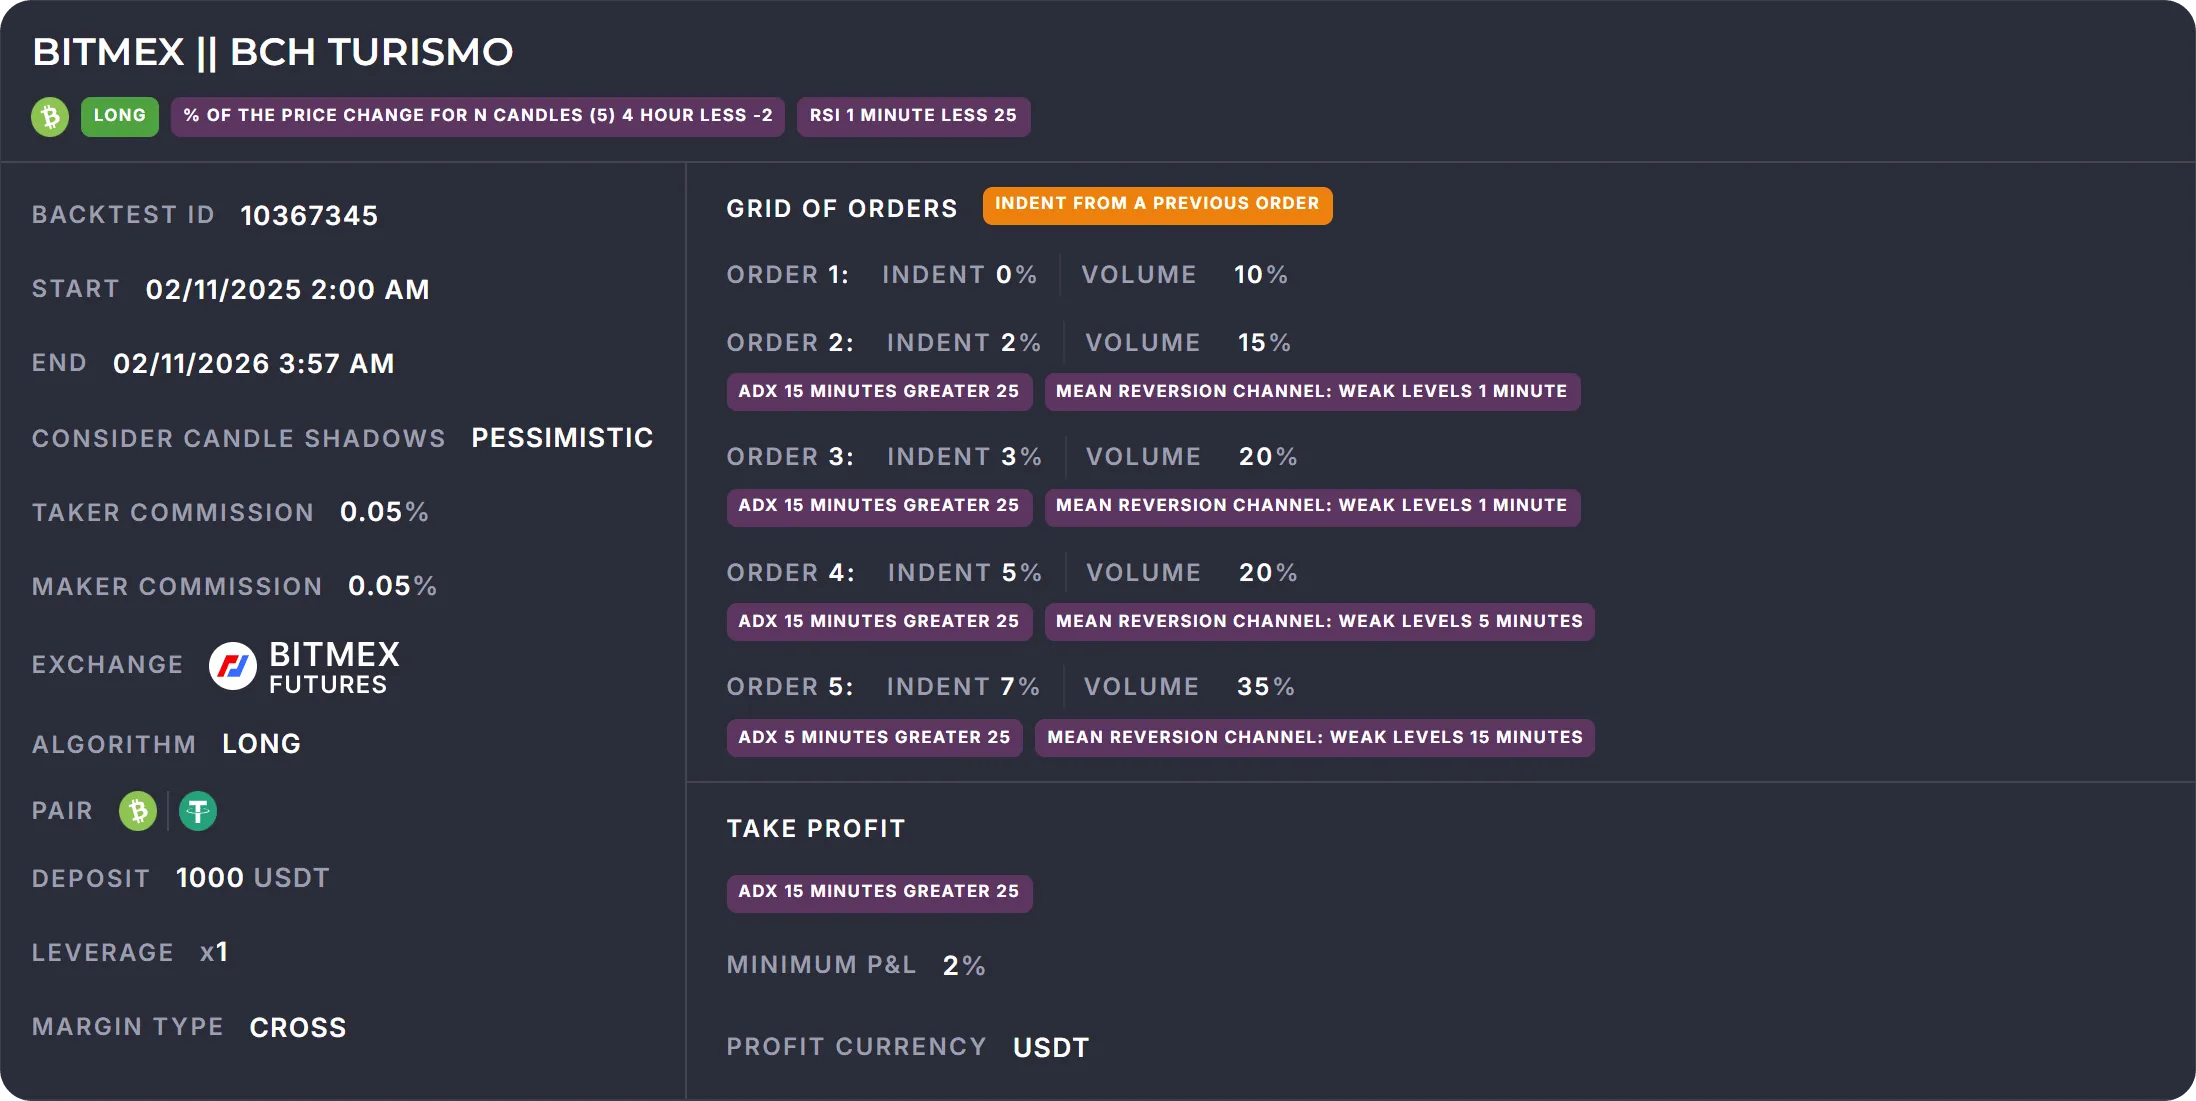Select the price change N candles filter tag

click(x=478, y=116)
